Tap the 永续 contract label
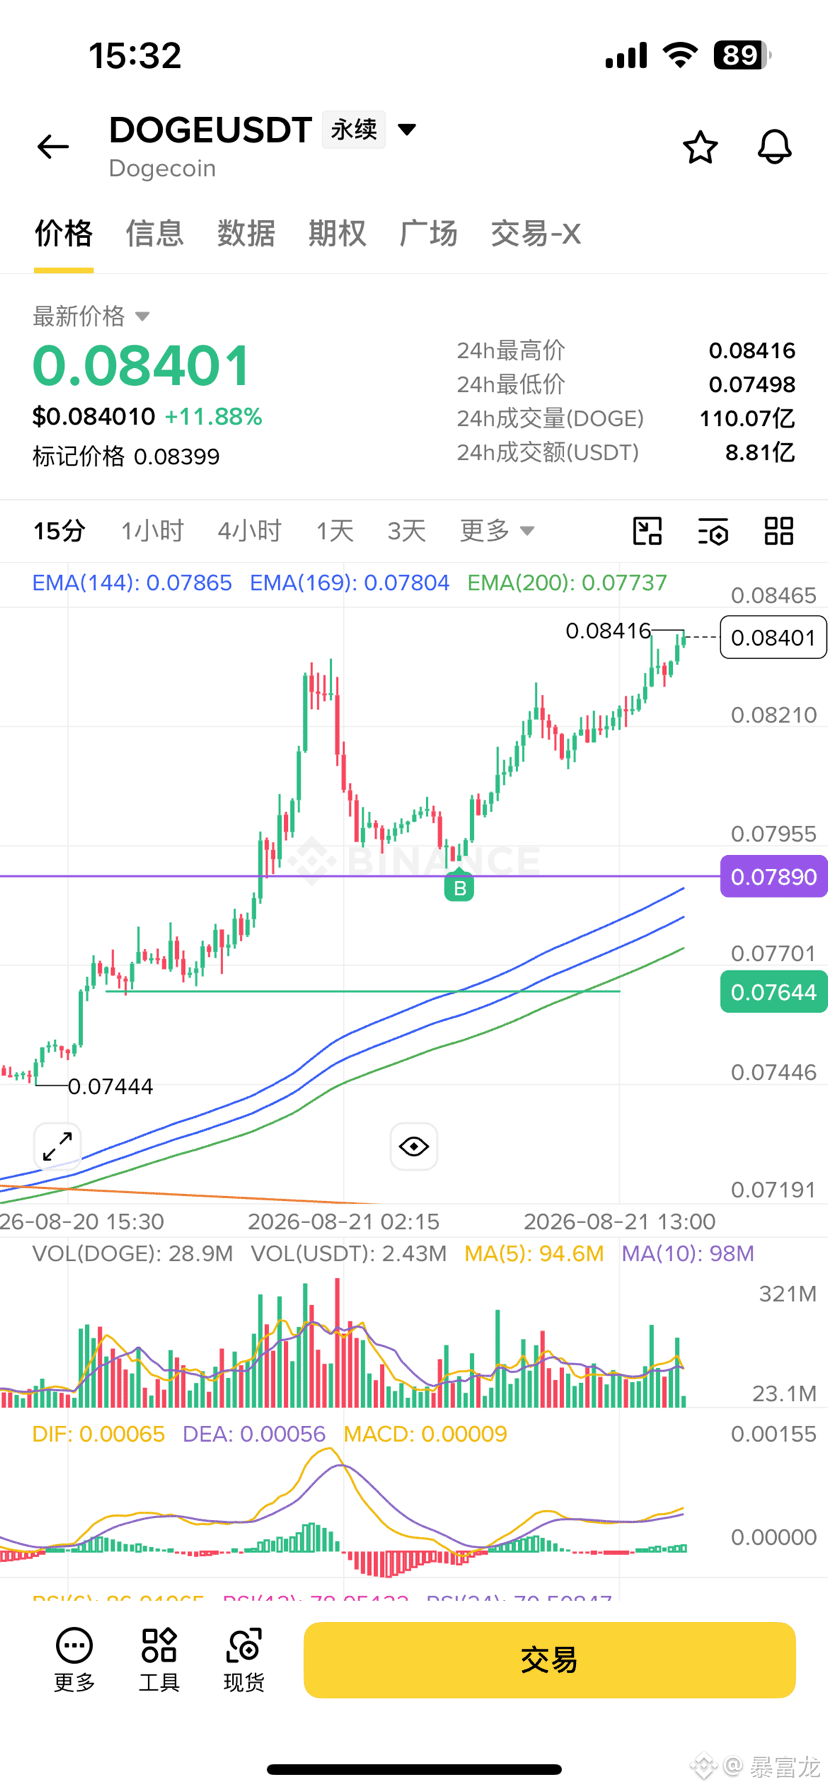This screenshot has width=828, height=1792. (x=354, y=129)
